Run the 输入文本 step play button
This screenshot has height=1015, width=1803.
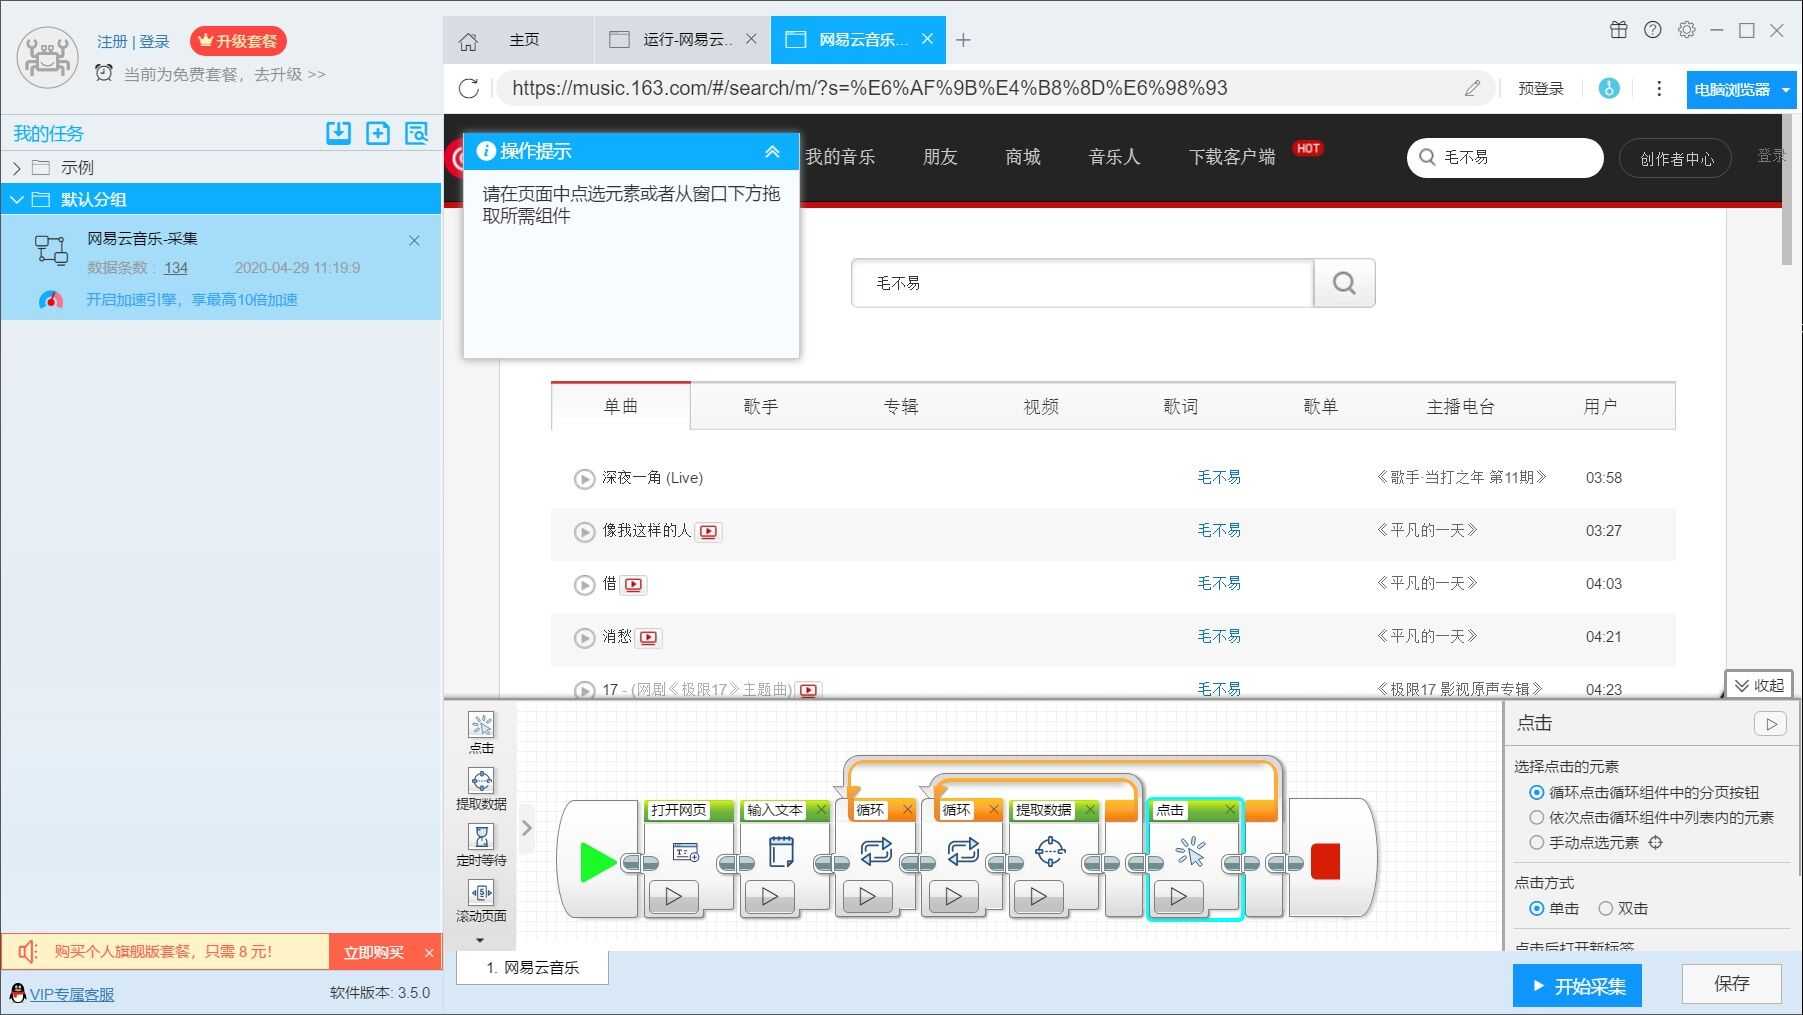(x=769, y=897)
